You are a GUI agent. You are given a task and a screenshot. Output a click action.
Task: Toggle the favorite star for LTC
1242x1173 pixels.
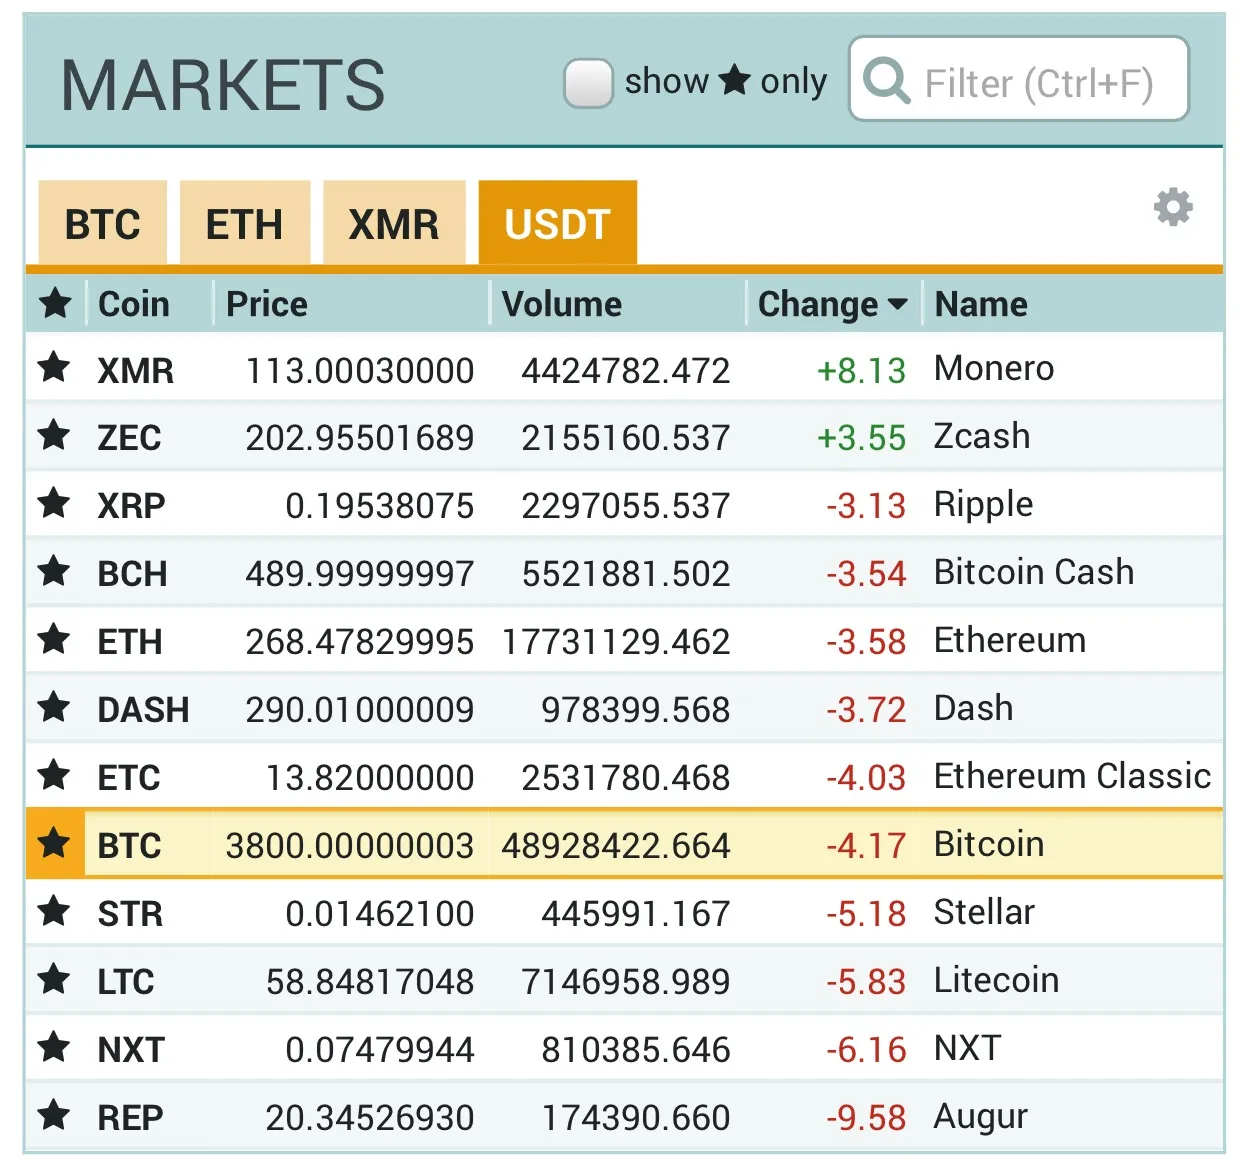pos(54,980)
